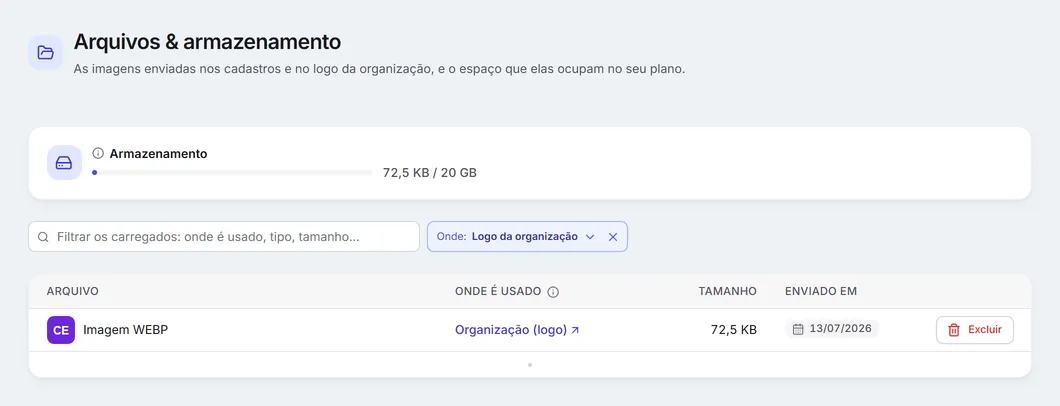Click the info icon beside Onde é usado
Viewport: 1060px width, 406px height.
553,292
